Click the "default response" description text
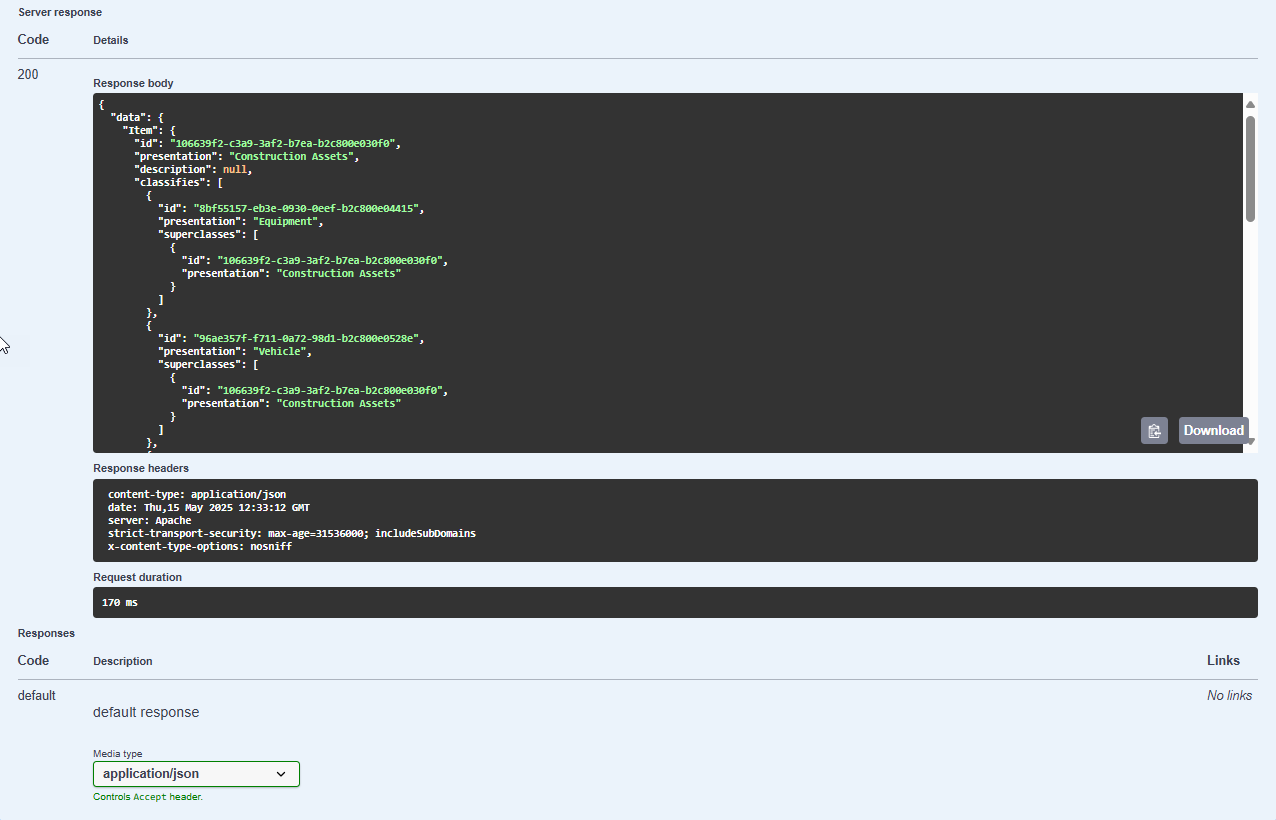This screenshot has width=1276, height=820. 146,712
